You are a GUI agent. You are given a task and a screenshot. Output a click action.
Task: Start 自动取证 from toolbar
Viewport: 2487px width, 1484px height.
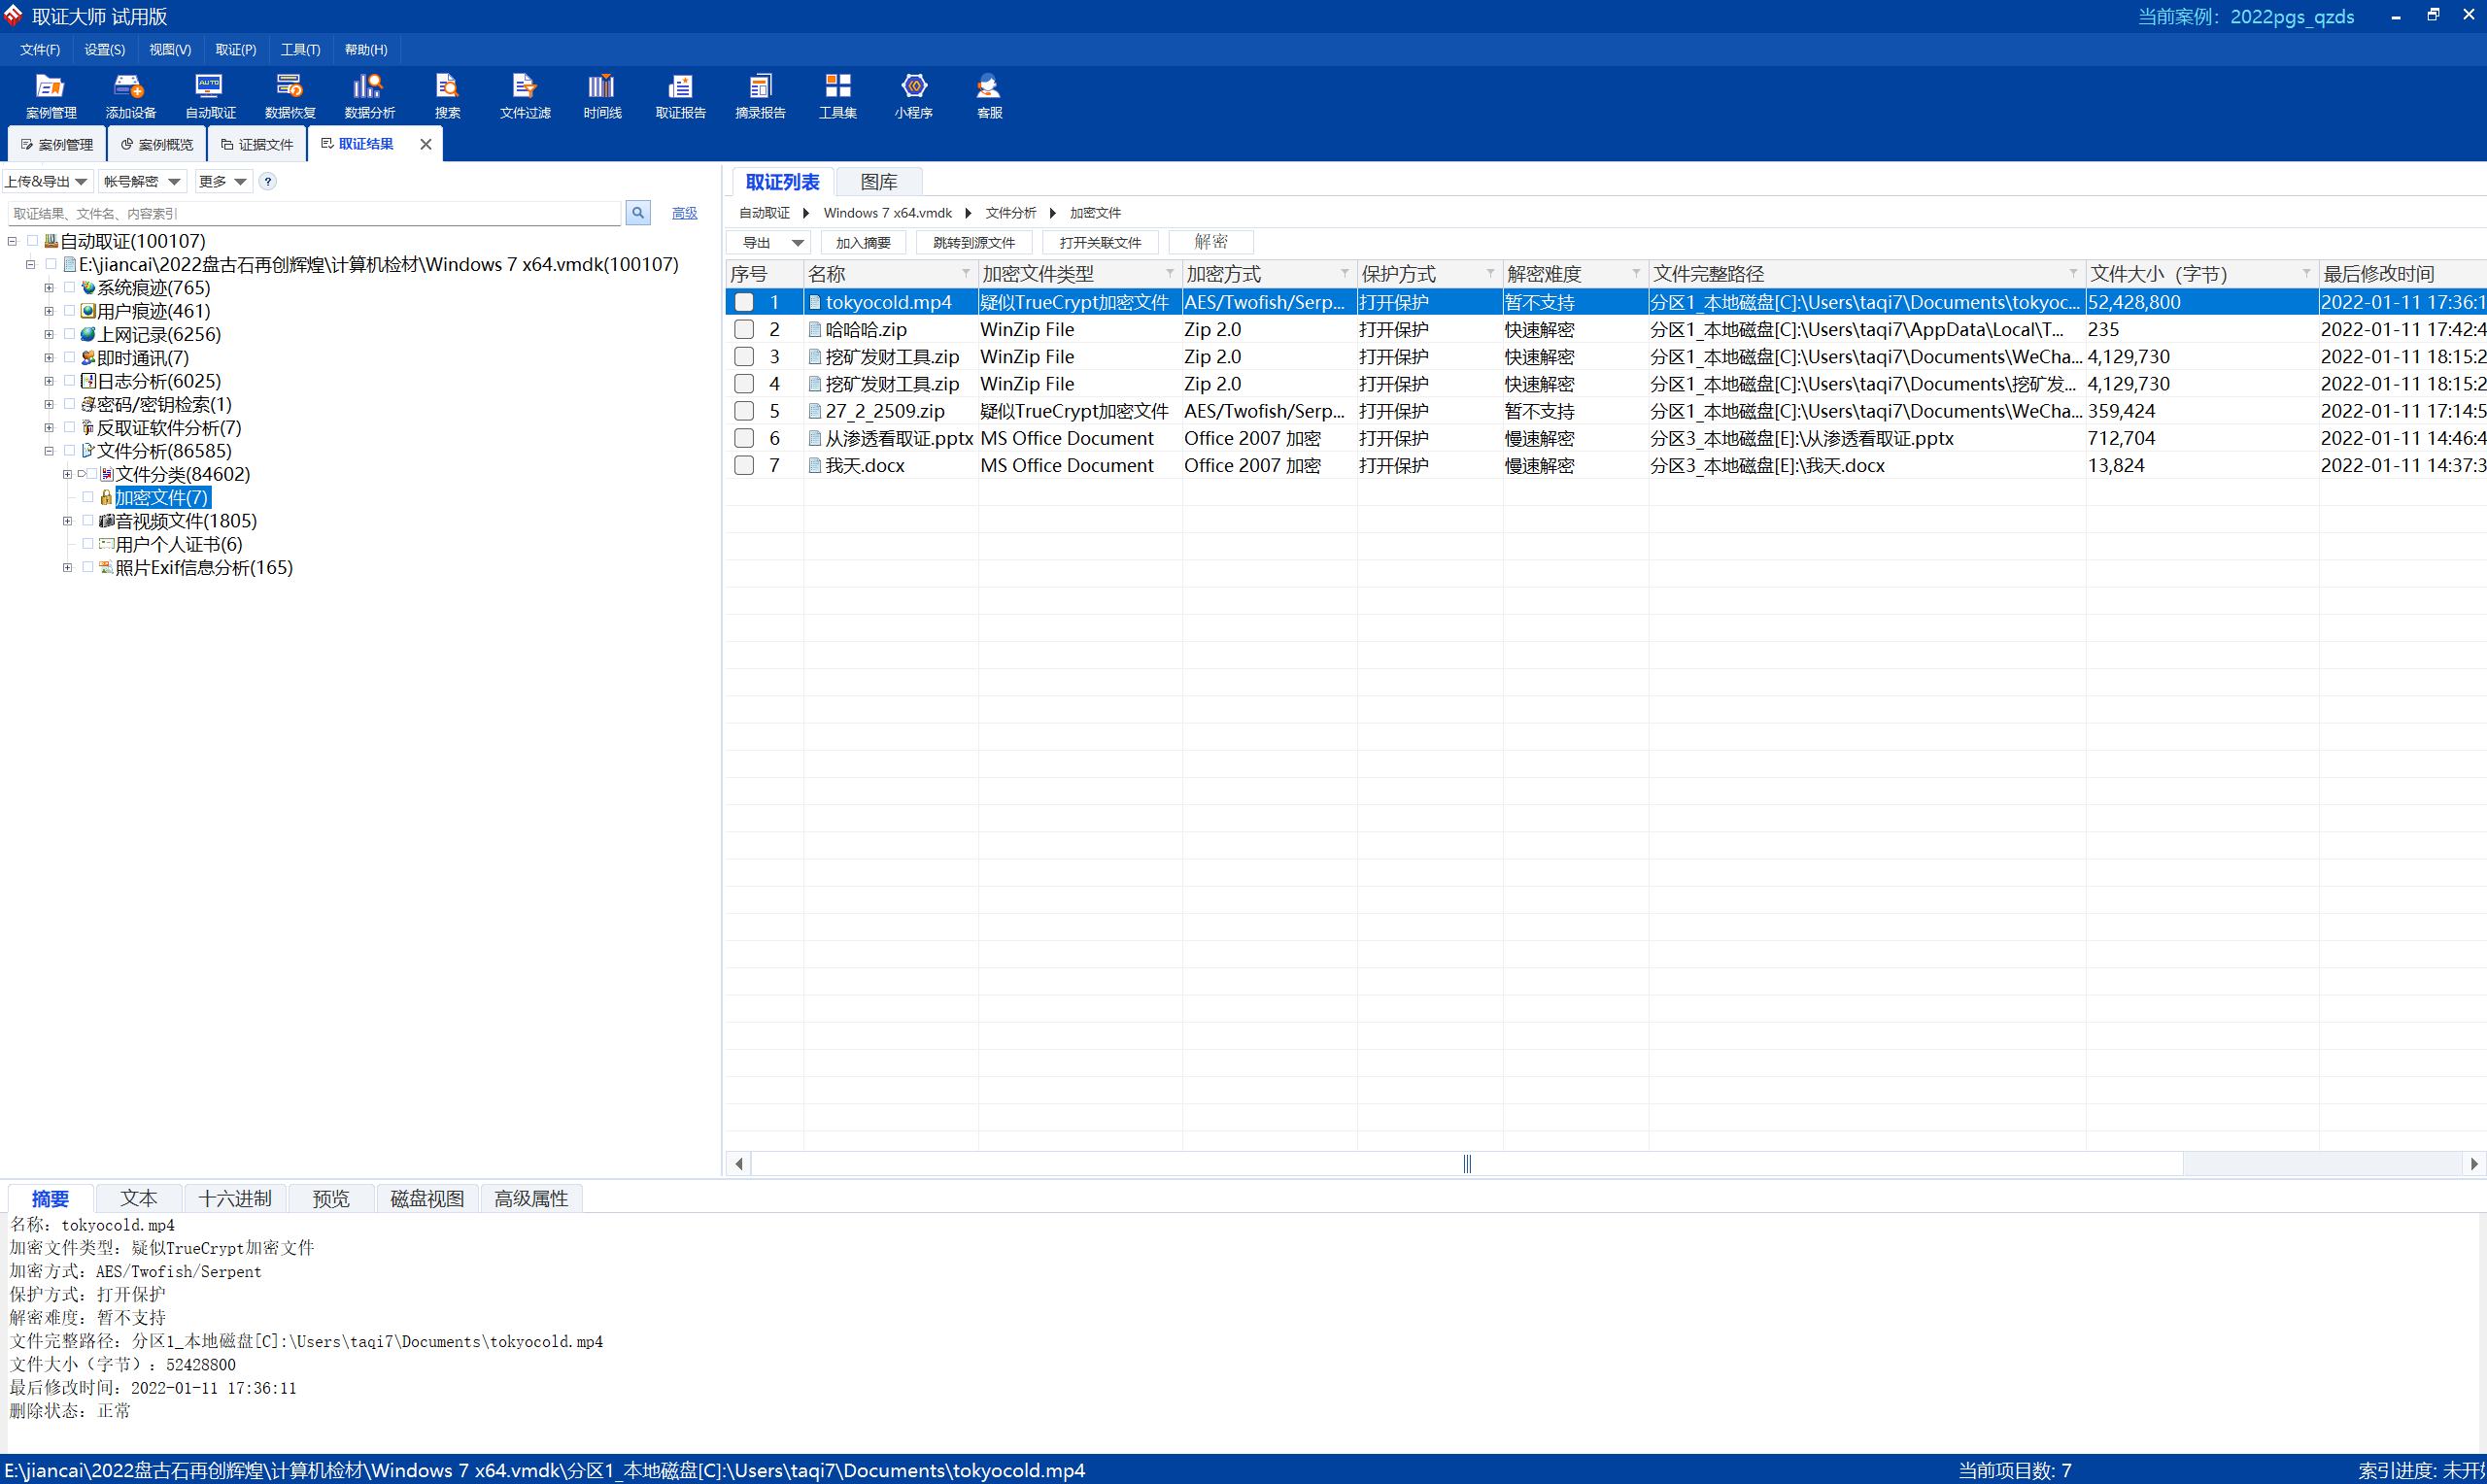click(210, 96)
